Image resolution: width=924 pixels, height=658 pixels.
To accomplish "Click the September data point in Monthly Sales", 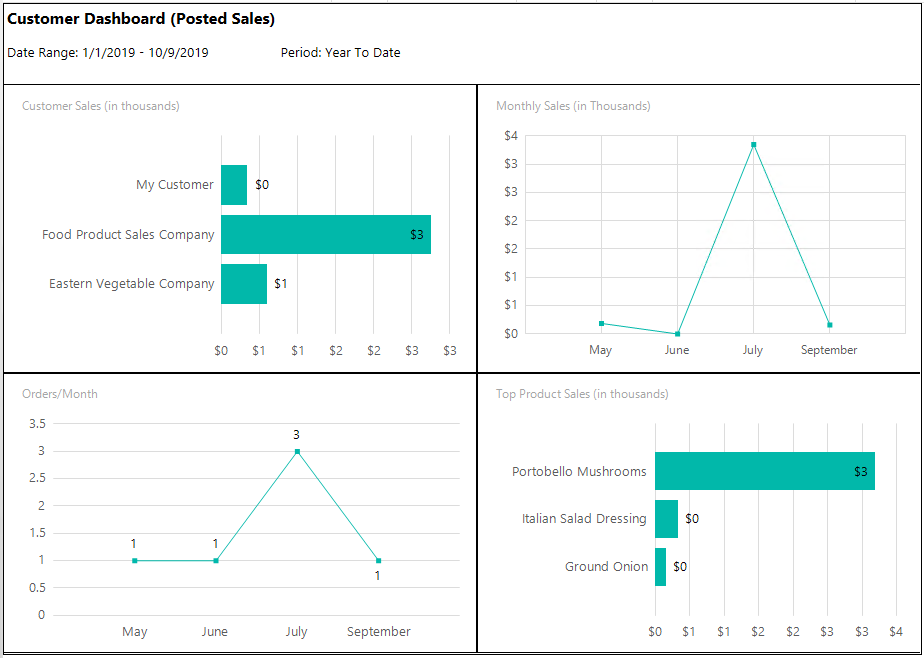I will [x=829, y=325].
